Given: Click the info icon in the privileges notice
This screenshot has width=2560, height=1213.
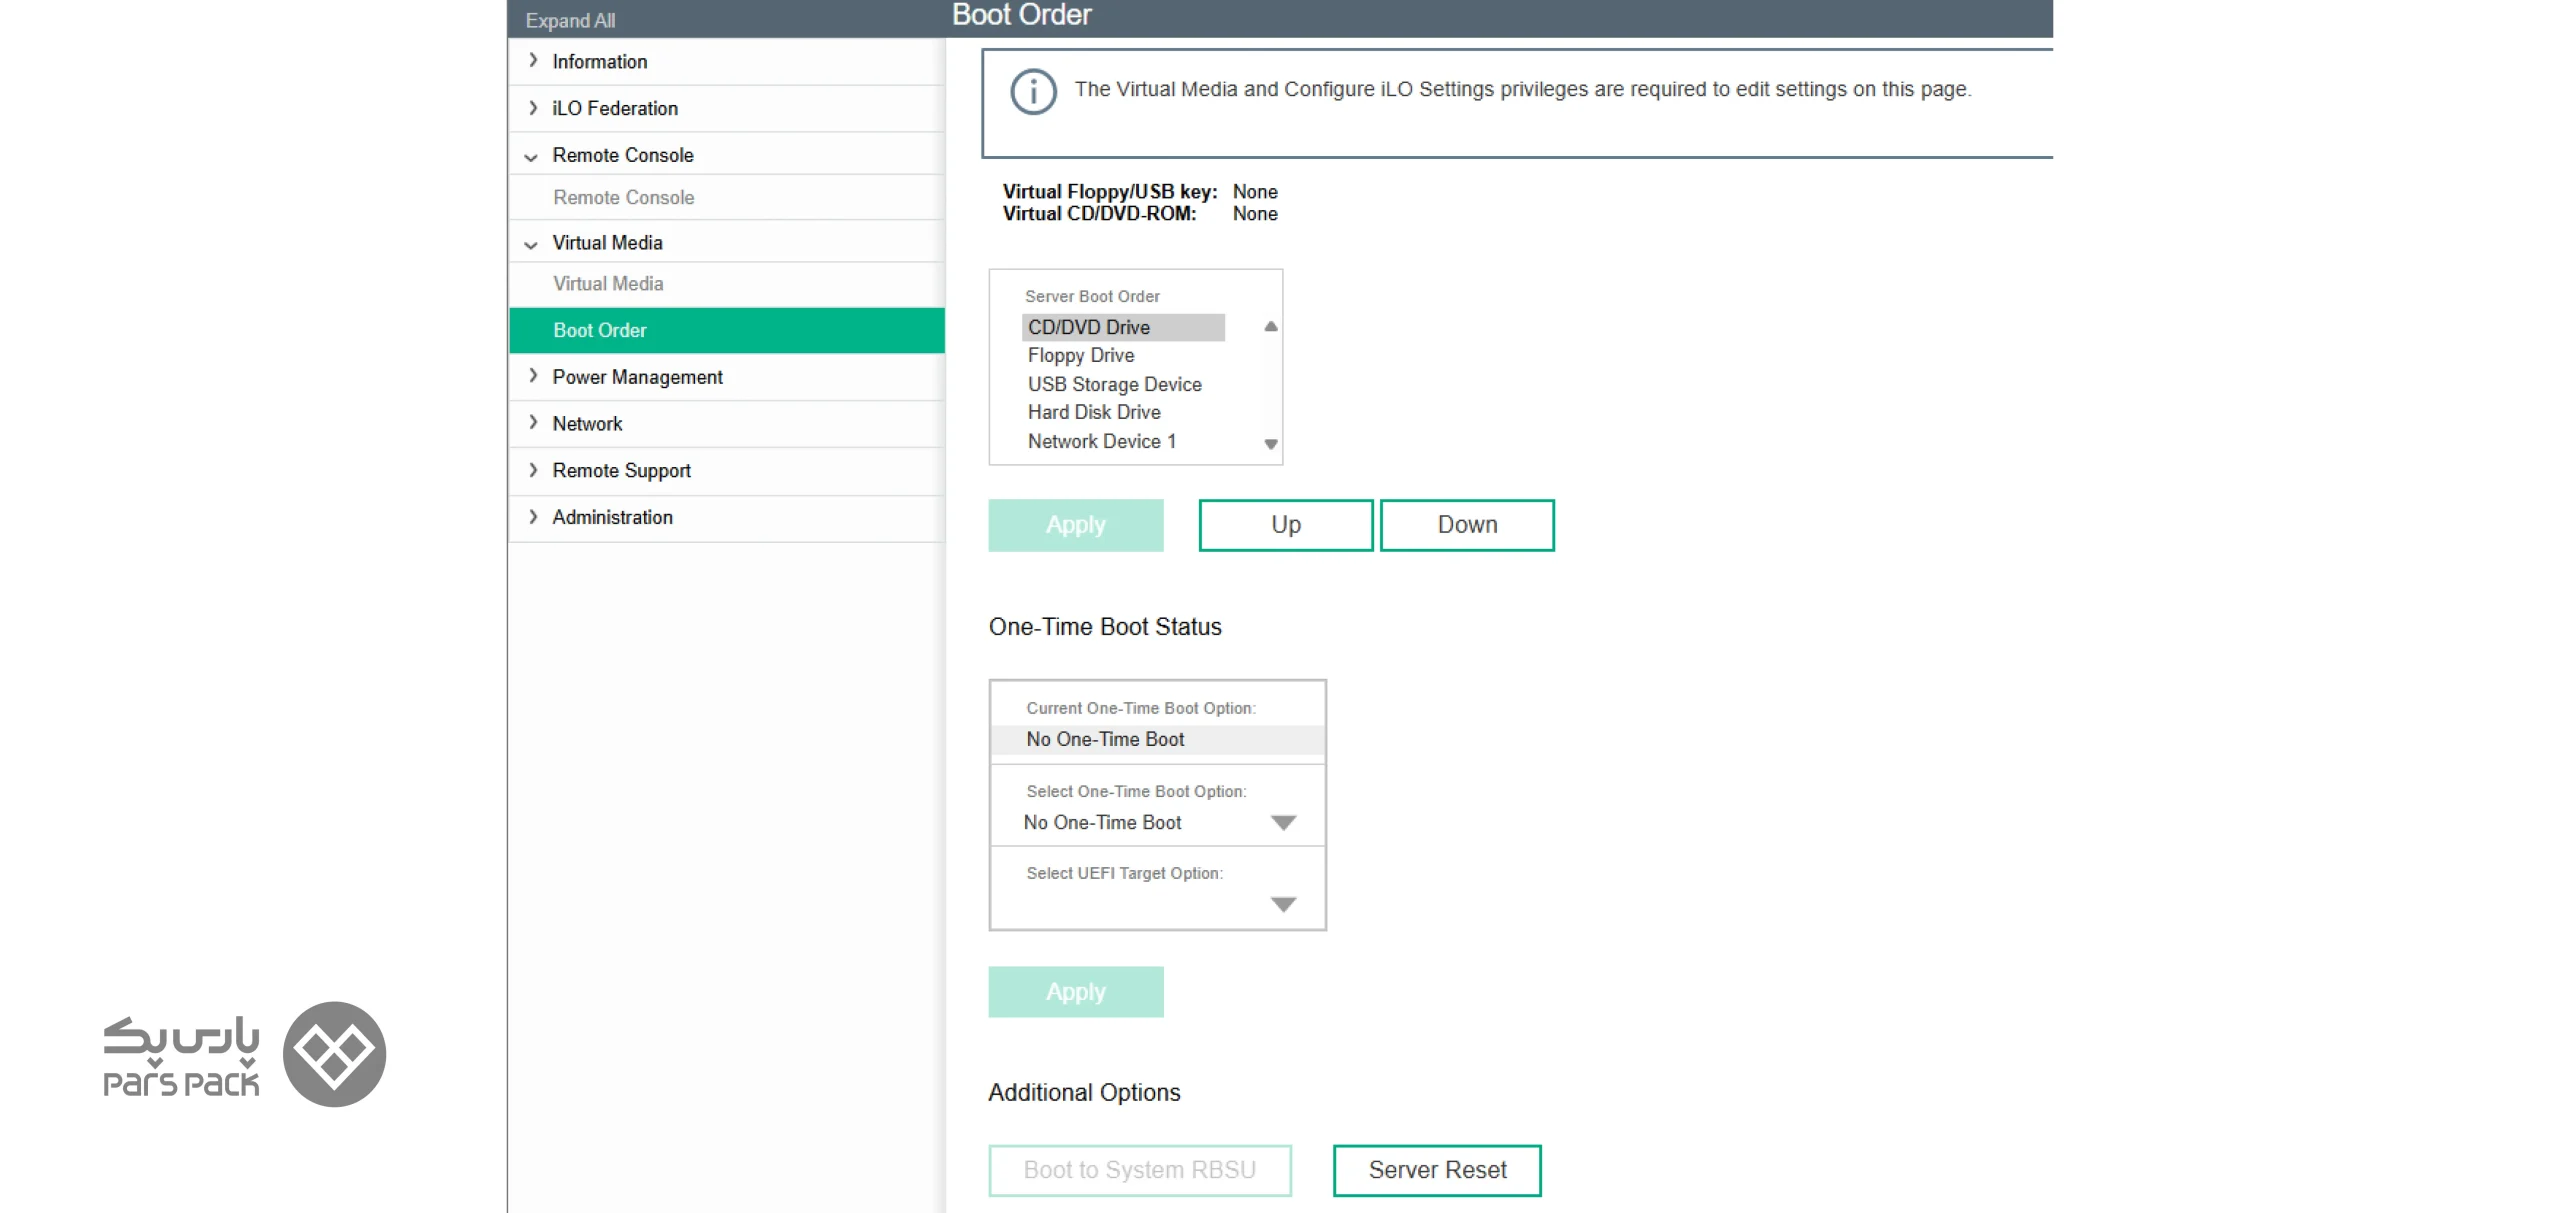Looking at the screenshot, I should click(x=1033, y=92).
